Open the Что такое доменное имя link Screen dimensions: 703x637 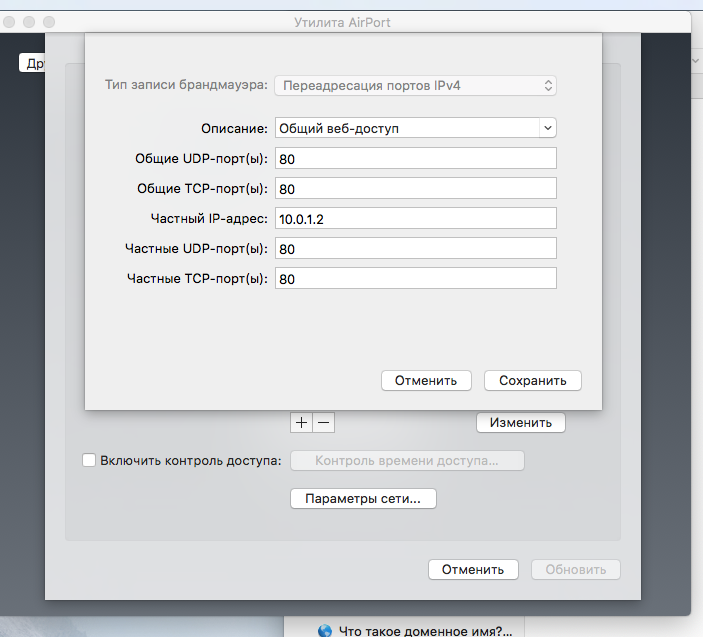tap(425, 631)
